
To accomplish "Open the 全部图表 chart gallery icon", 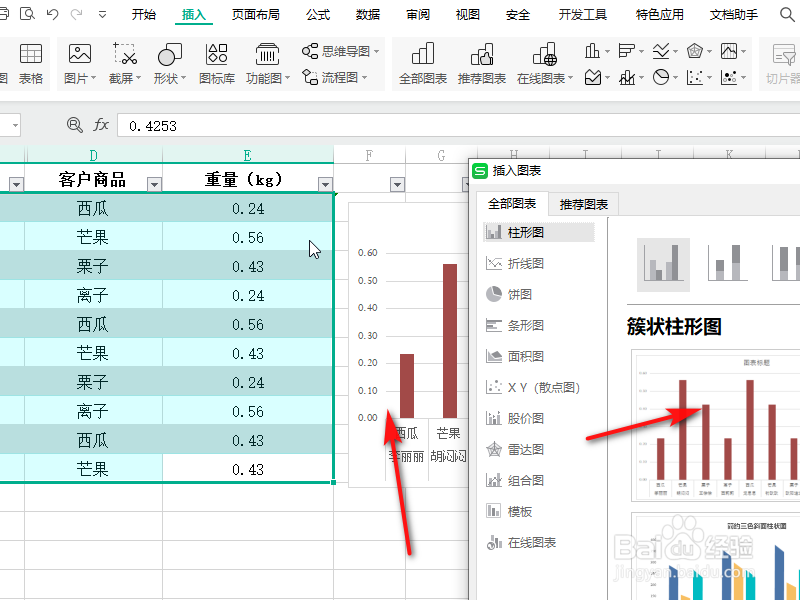I will click(x=424, y=60).
